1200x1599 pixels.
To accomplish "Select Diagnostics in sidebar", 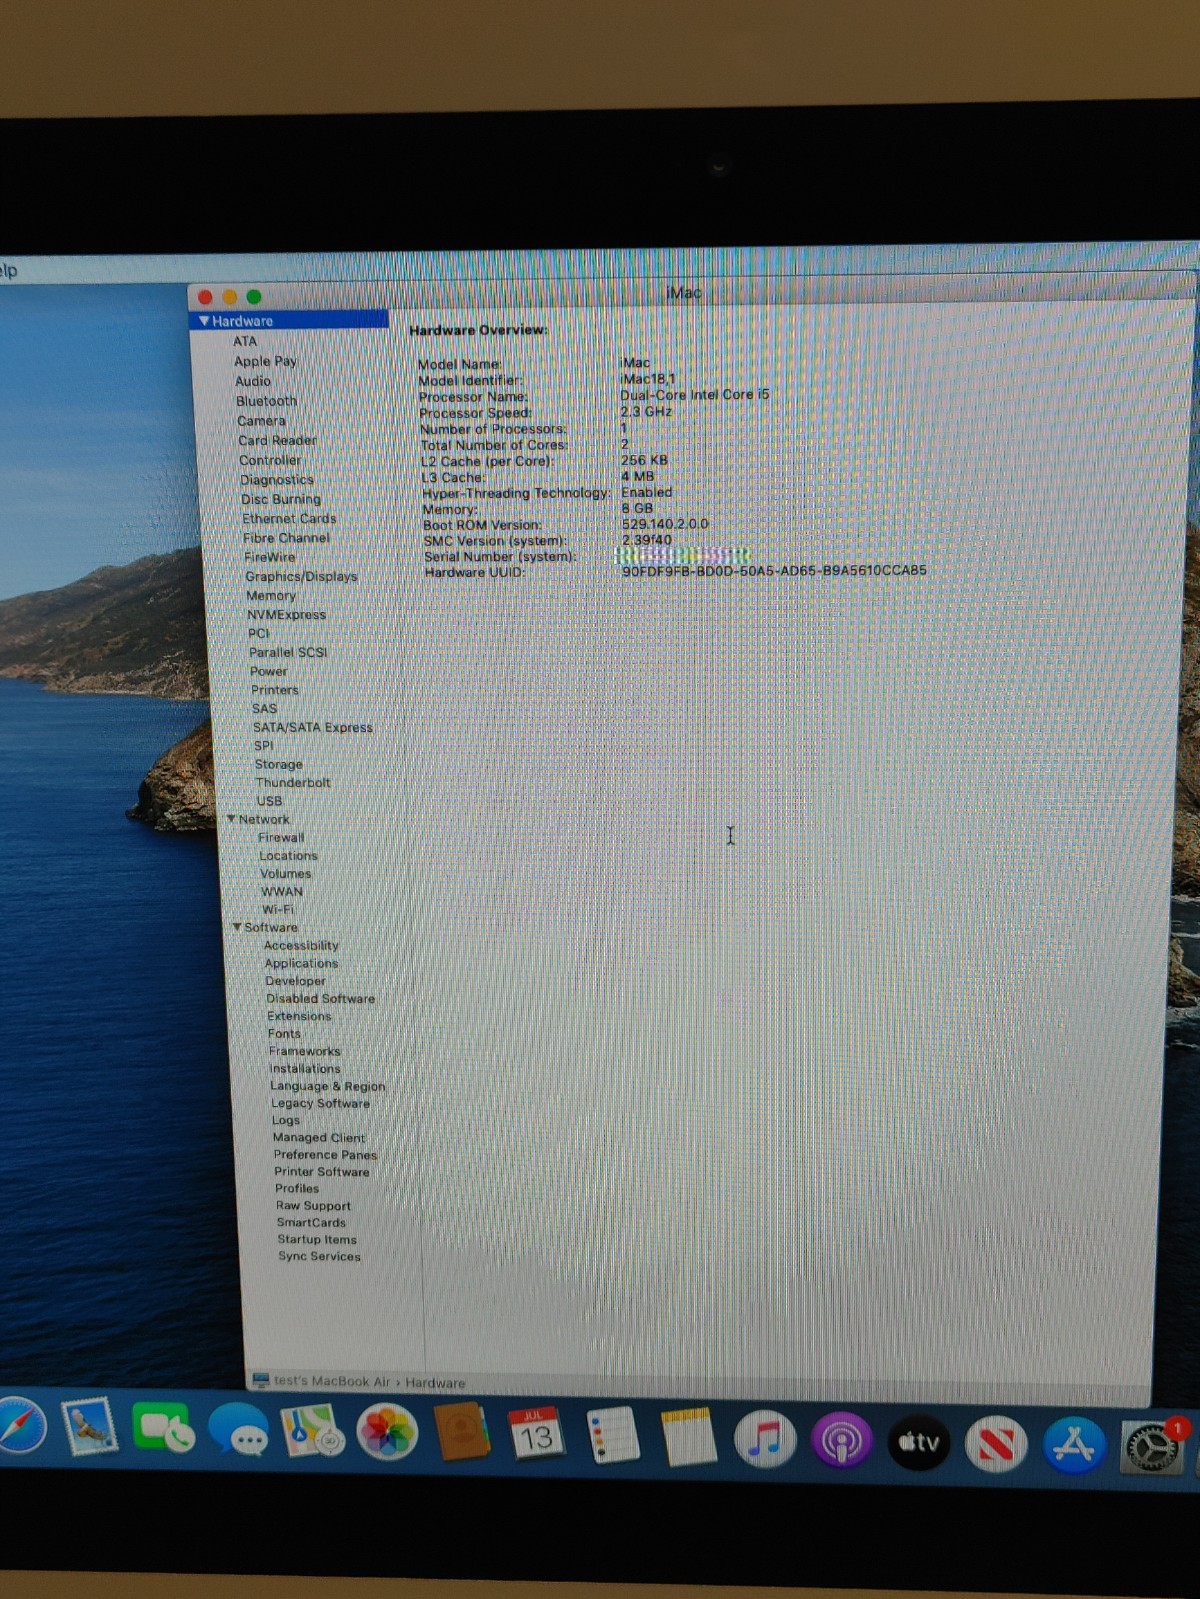I will coord(277,480).
